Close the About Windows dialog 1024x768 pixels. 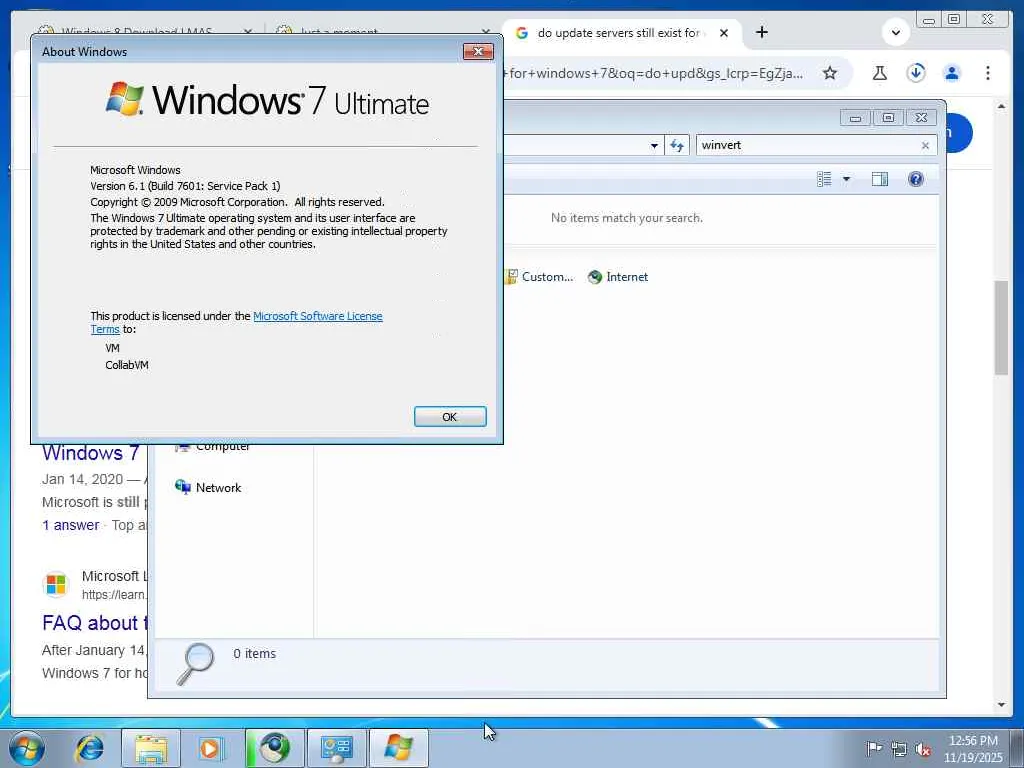(x=478, y=52)
